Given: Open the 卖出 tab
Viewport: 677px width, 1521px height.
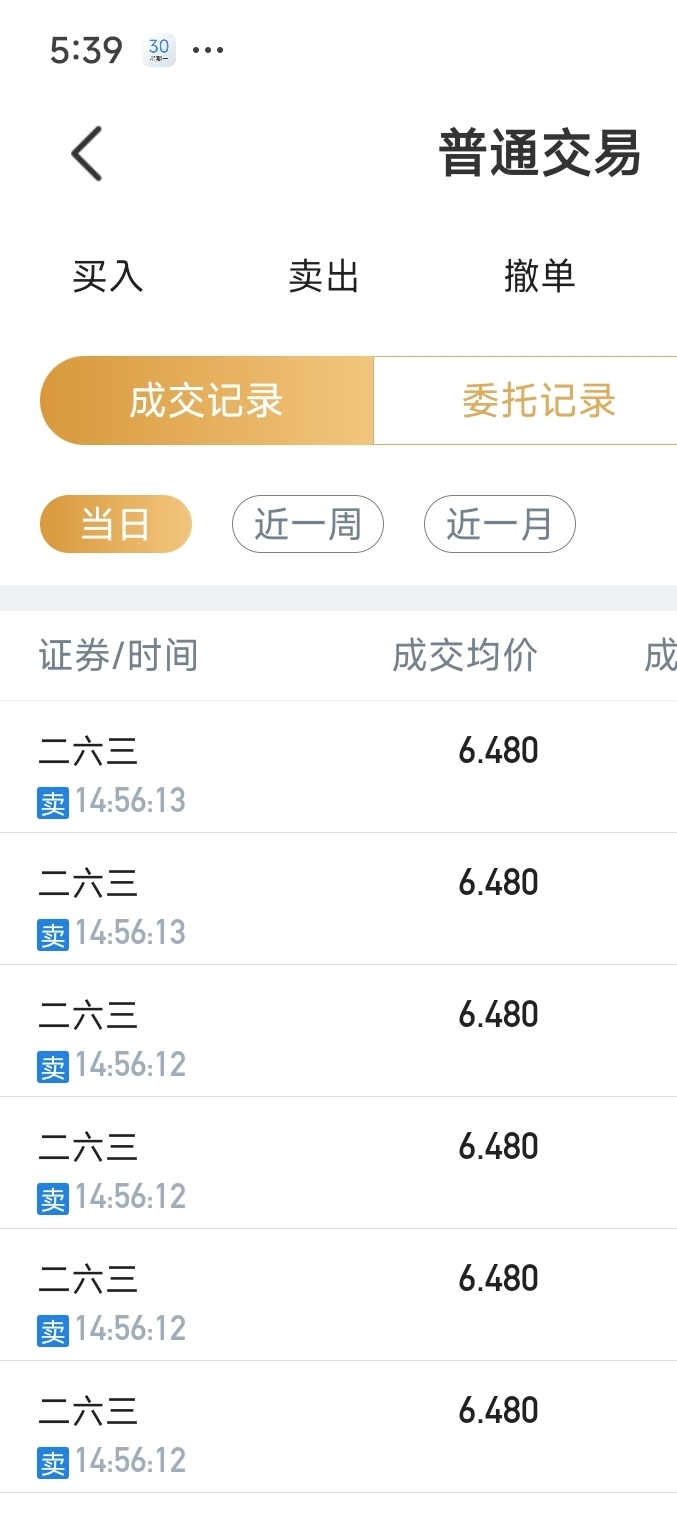Looking at the screenshot, I should click(x=324, y=277).
